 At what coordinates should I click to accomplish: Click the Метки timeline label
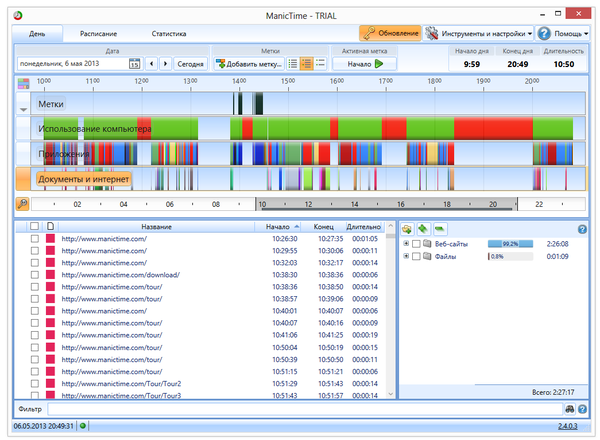coord(51,104)
